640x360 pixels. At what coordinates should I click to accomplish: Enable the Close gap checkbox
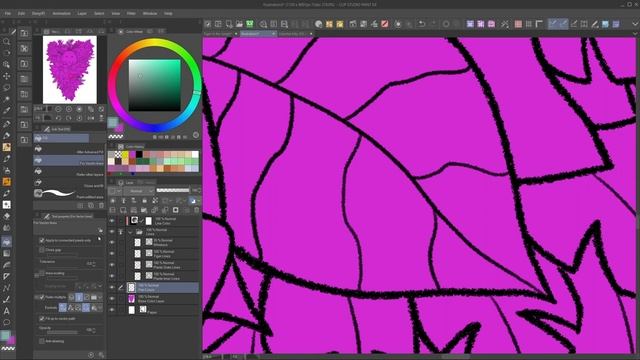click(x=42, y=250)
